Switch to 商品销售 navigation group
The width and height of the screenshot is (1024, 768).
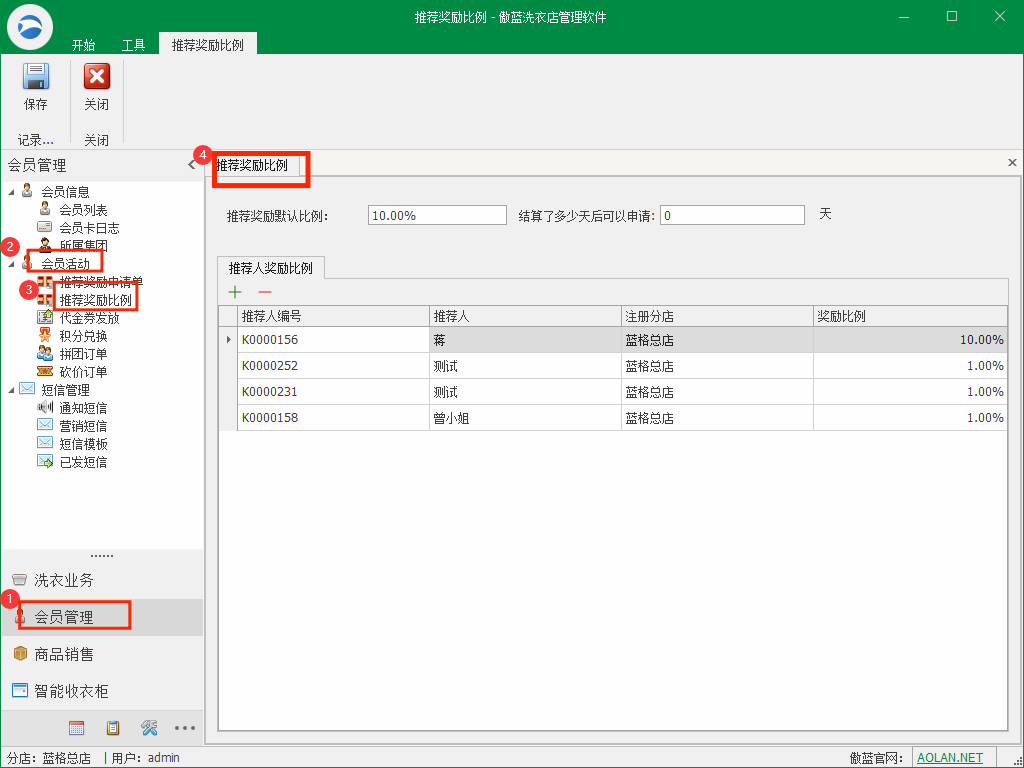(x=102, y=654)
